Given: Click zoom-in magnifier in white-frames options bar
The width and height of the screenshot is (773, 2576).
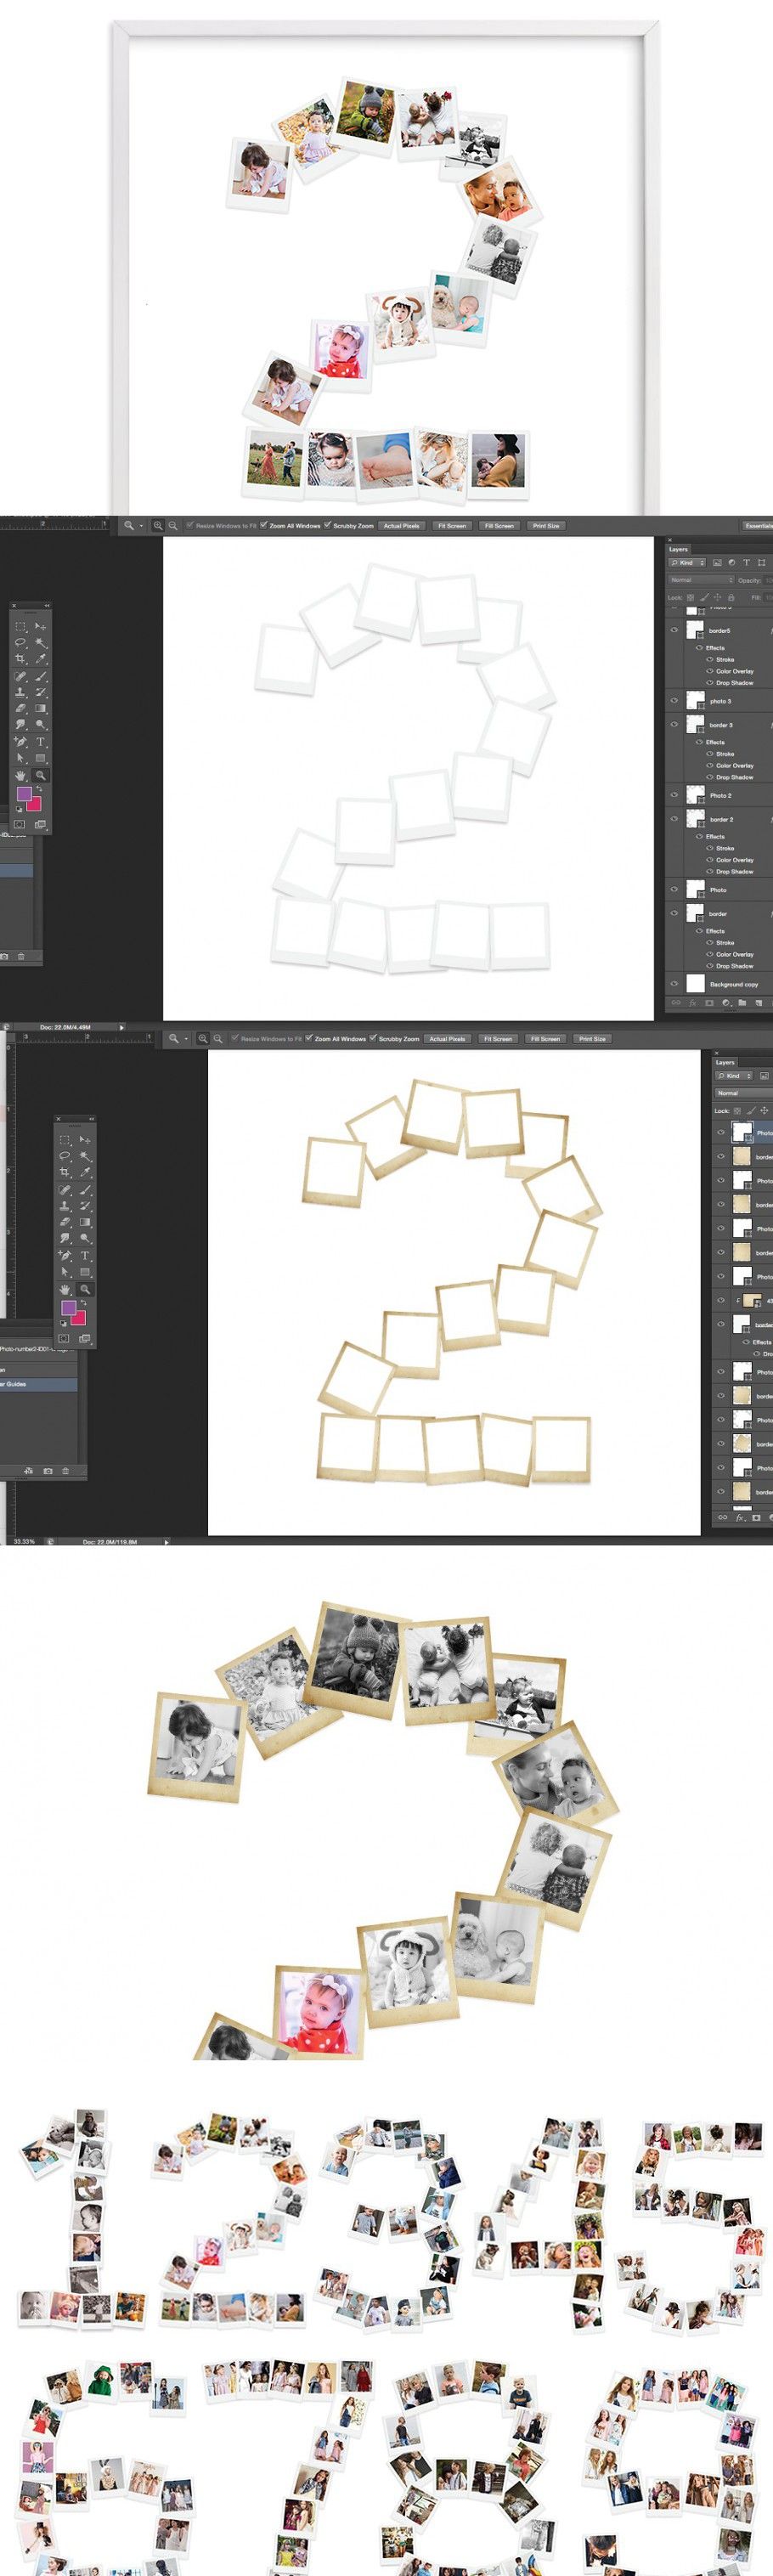Looking at the screenshot, I should [x=158, y=525].
